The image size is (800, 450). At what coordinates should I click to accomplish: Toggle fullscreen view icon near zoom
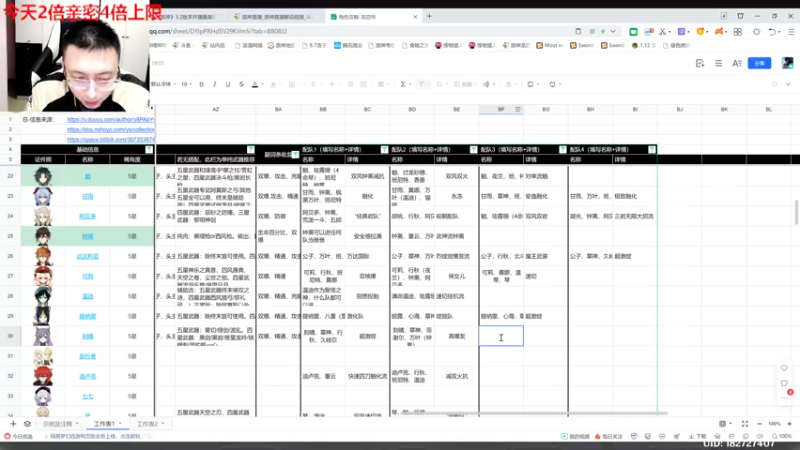click(x=745, y=424)
